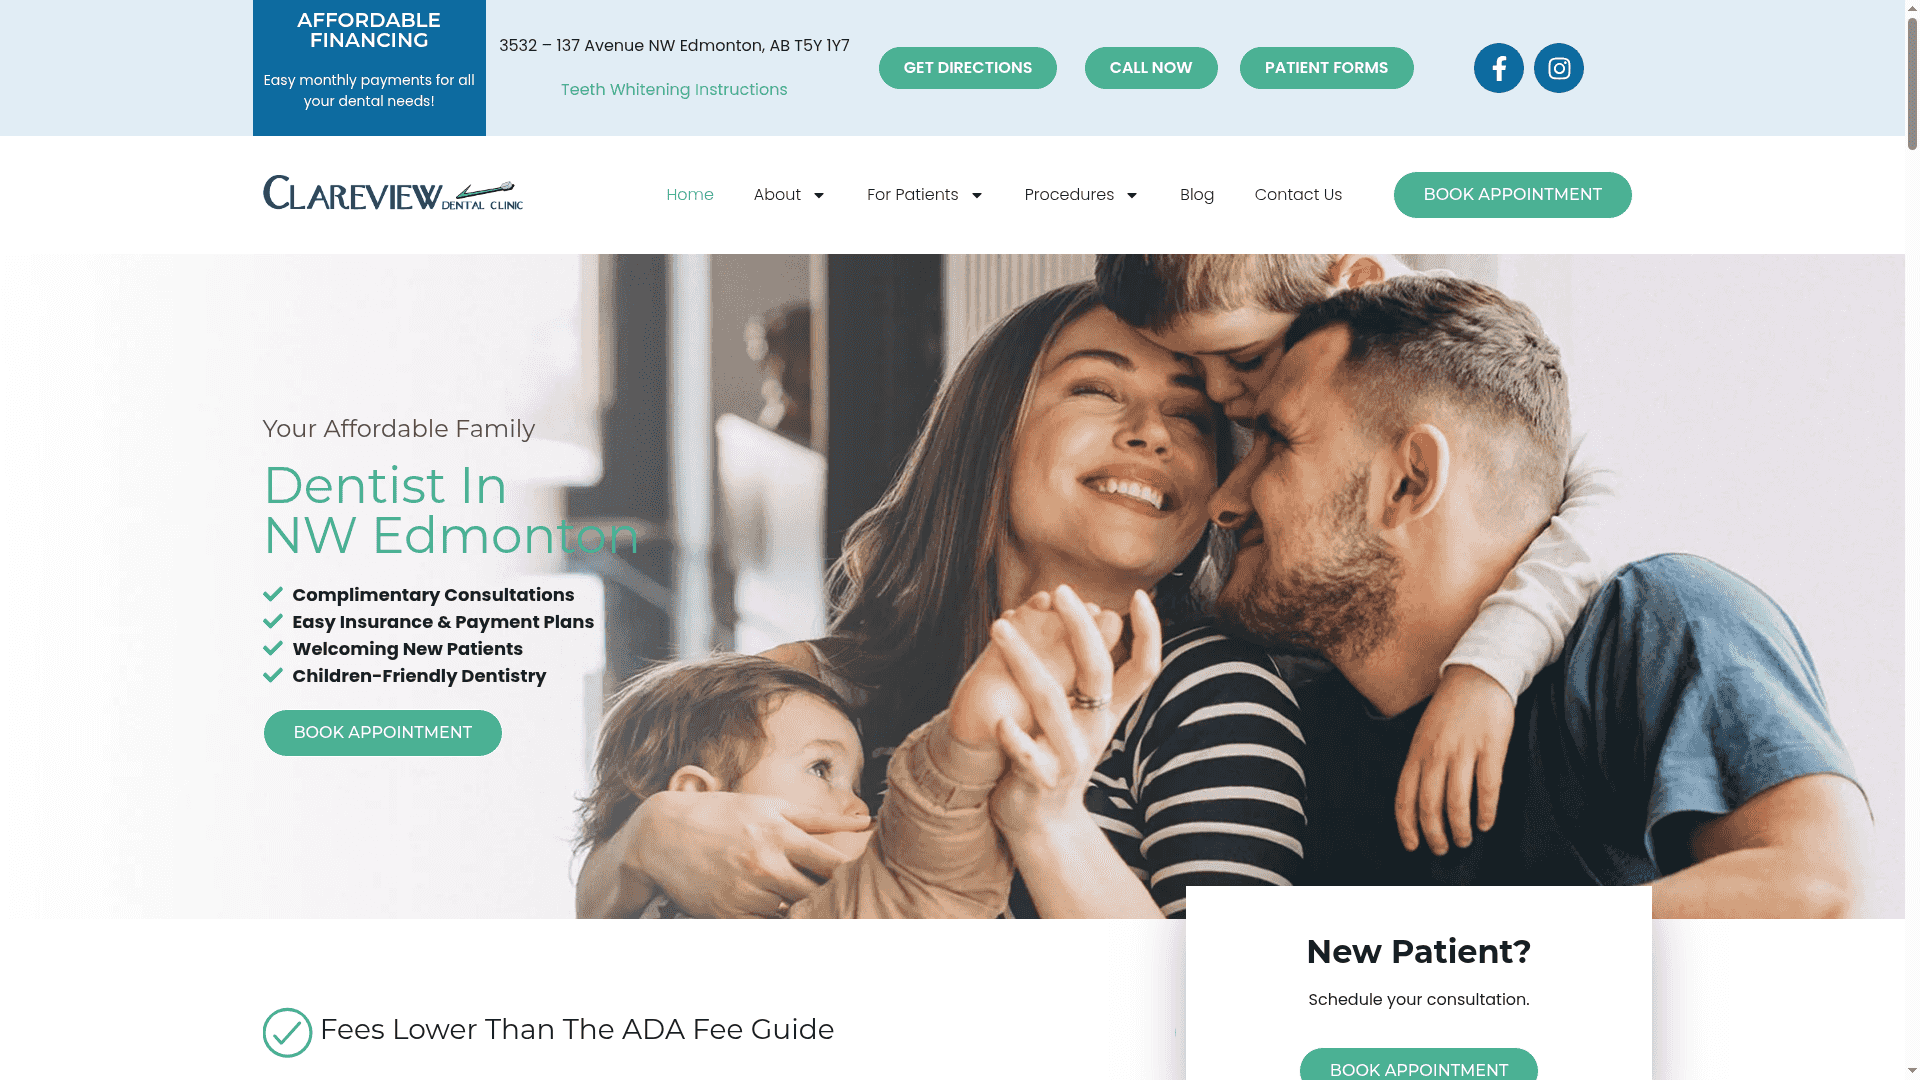Screen dimensions: 1920x1080
Task: Click the circled checkmark beside Fees Lower
Action: (287, 1032)
